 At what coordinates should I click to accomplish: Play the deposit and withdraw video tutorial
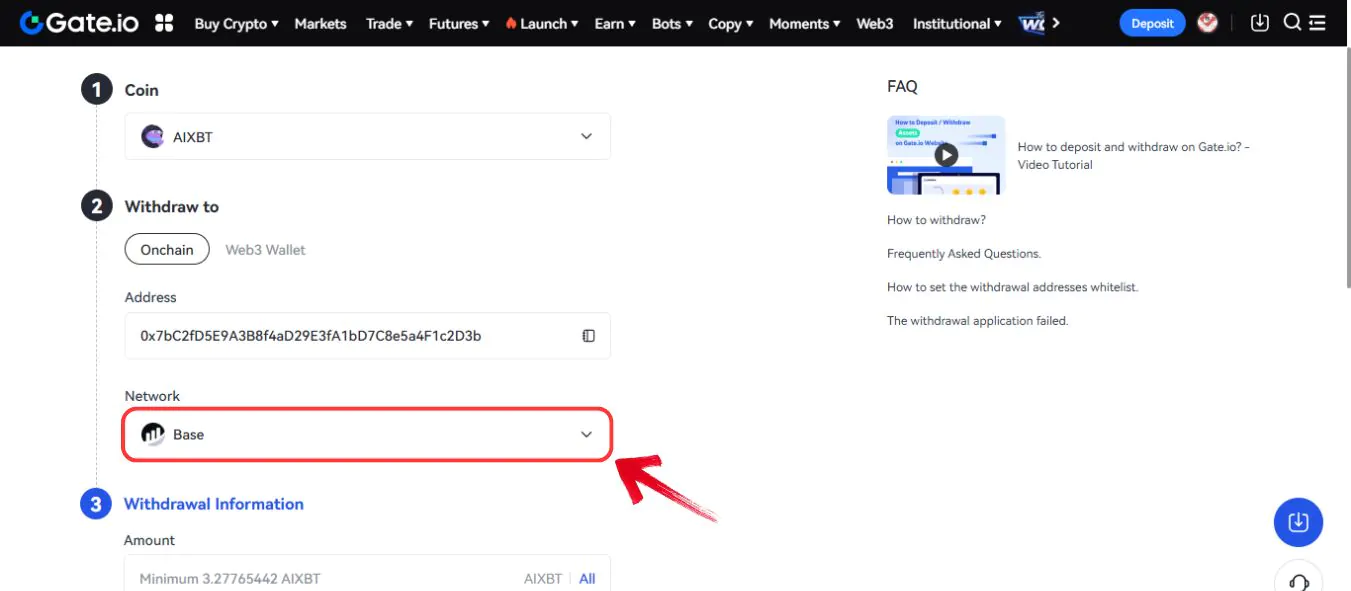(946, 154)
